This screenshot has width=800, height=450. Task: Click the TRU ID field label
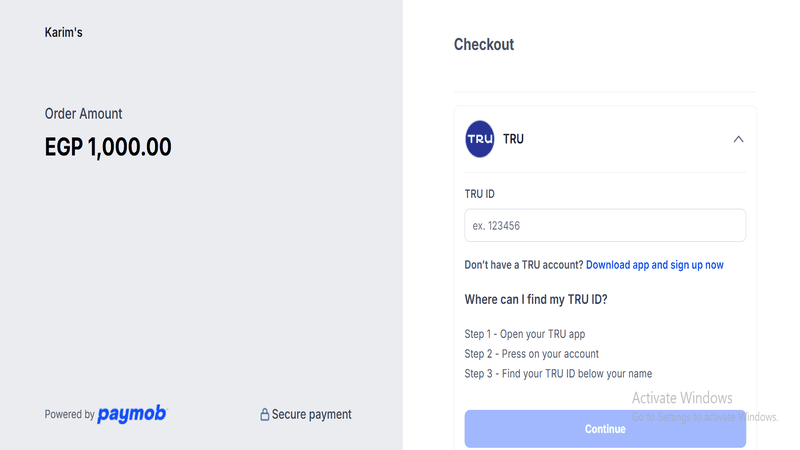point(480,194)
